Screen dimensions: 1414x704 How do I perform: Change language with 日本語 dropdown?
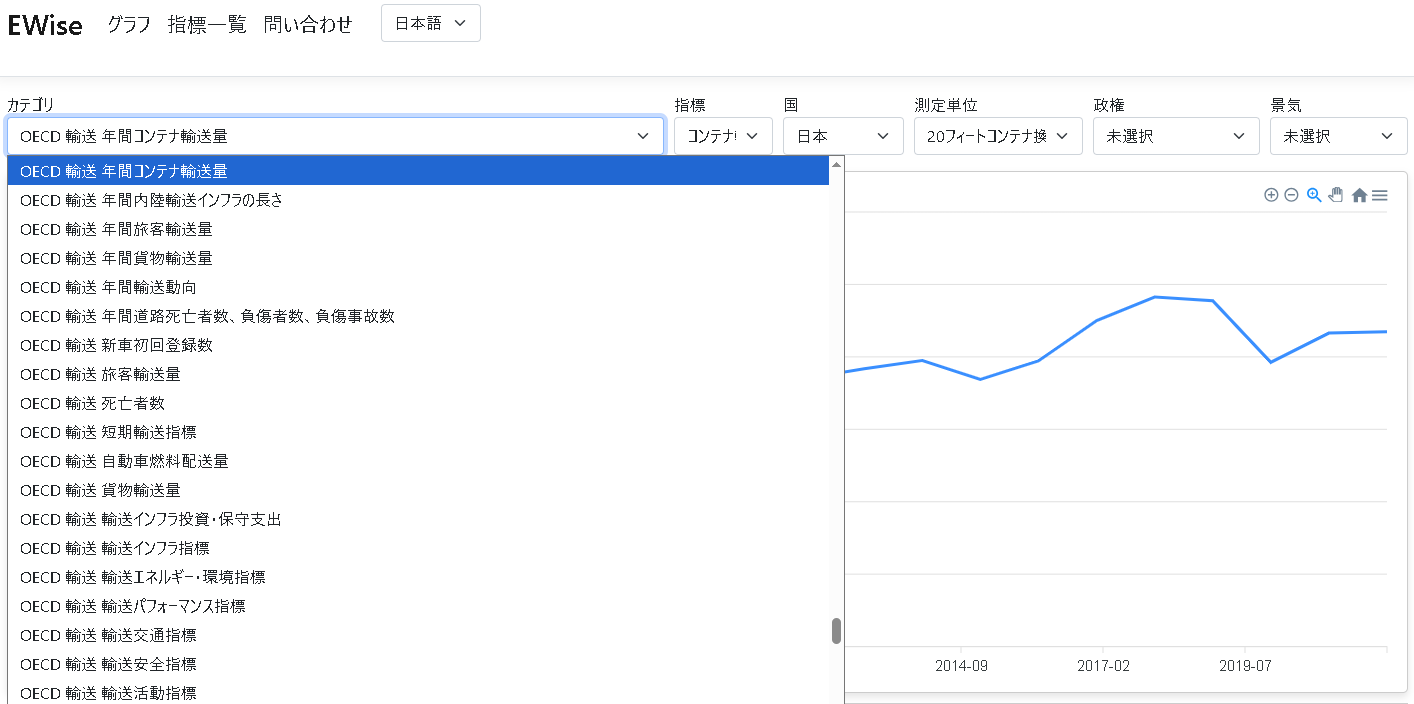(x=431, y=23)
